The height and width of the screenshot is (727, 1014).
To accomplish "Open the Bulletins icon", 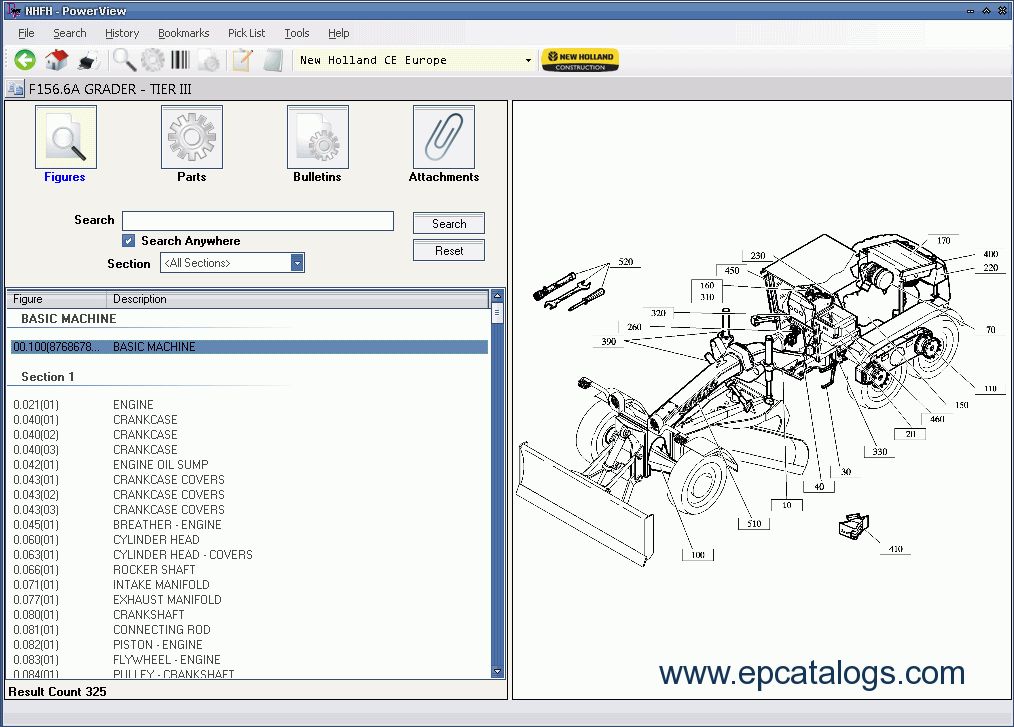I will [318, 137].
